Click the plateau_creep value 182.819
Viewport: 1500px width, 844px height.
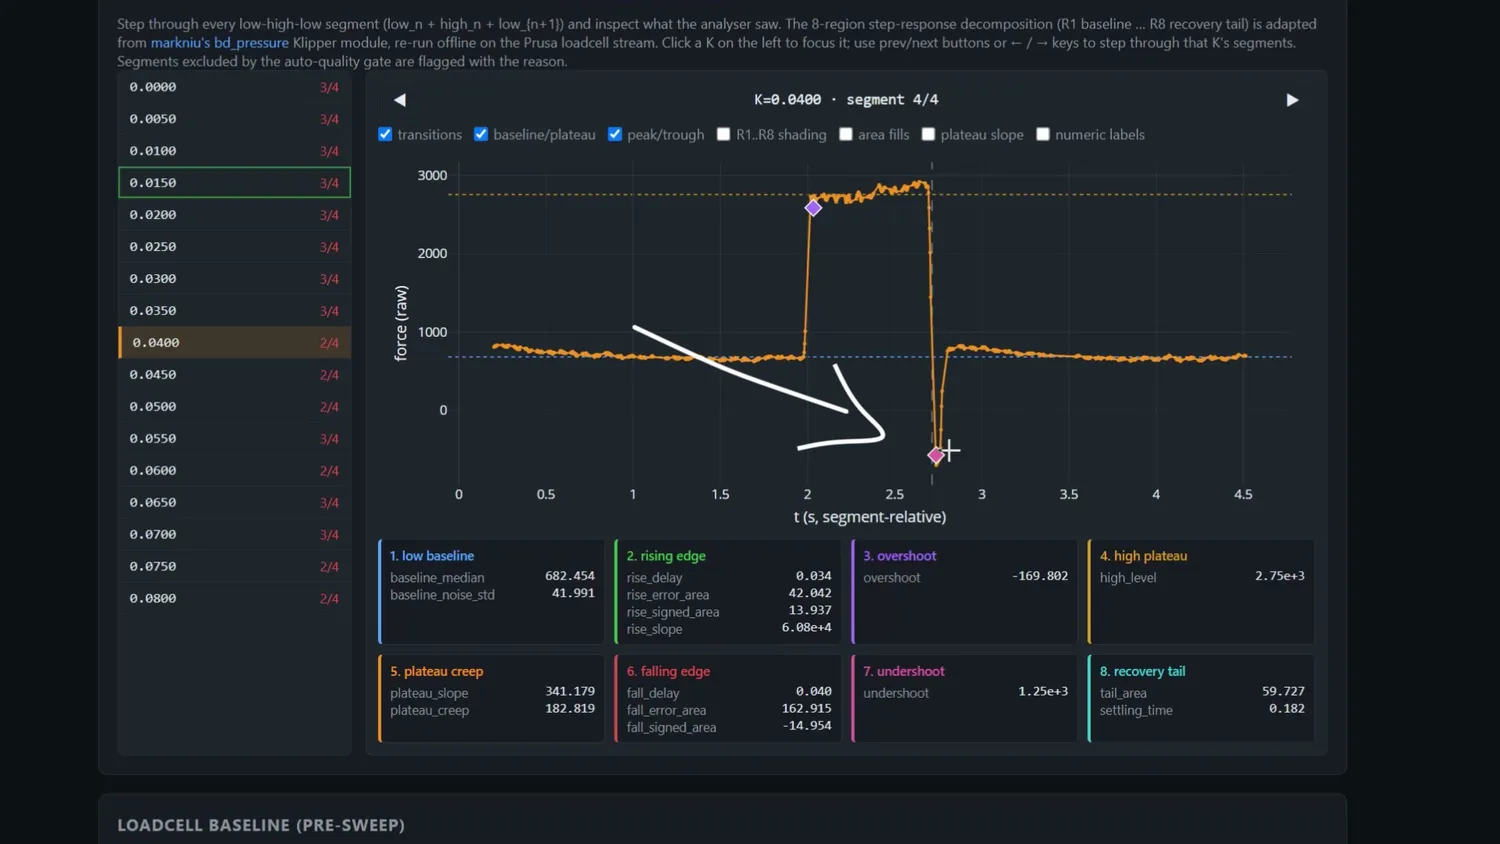pos(570,708)
